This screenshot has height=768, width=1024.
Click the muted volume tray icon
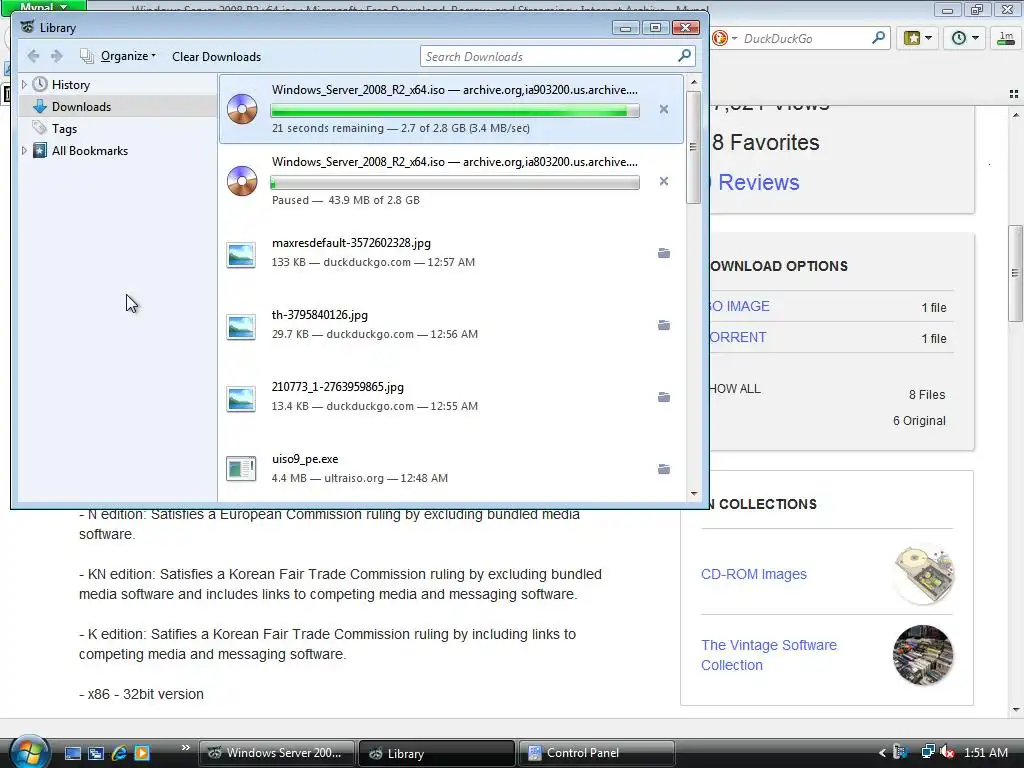click(x=948, y=752)
